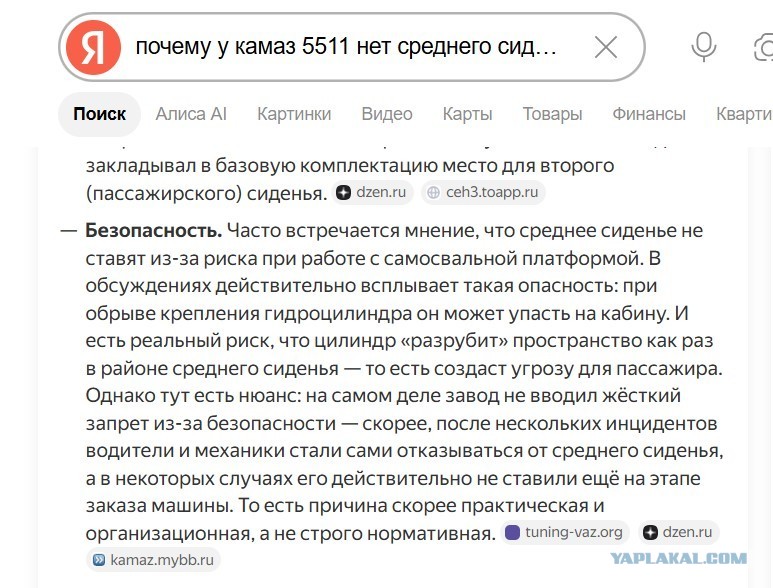
Task: Open the upper dzen.ru source link
Action: pyautogui.click(x=372, y=192)
